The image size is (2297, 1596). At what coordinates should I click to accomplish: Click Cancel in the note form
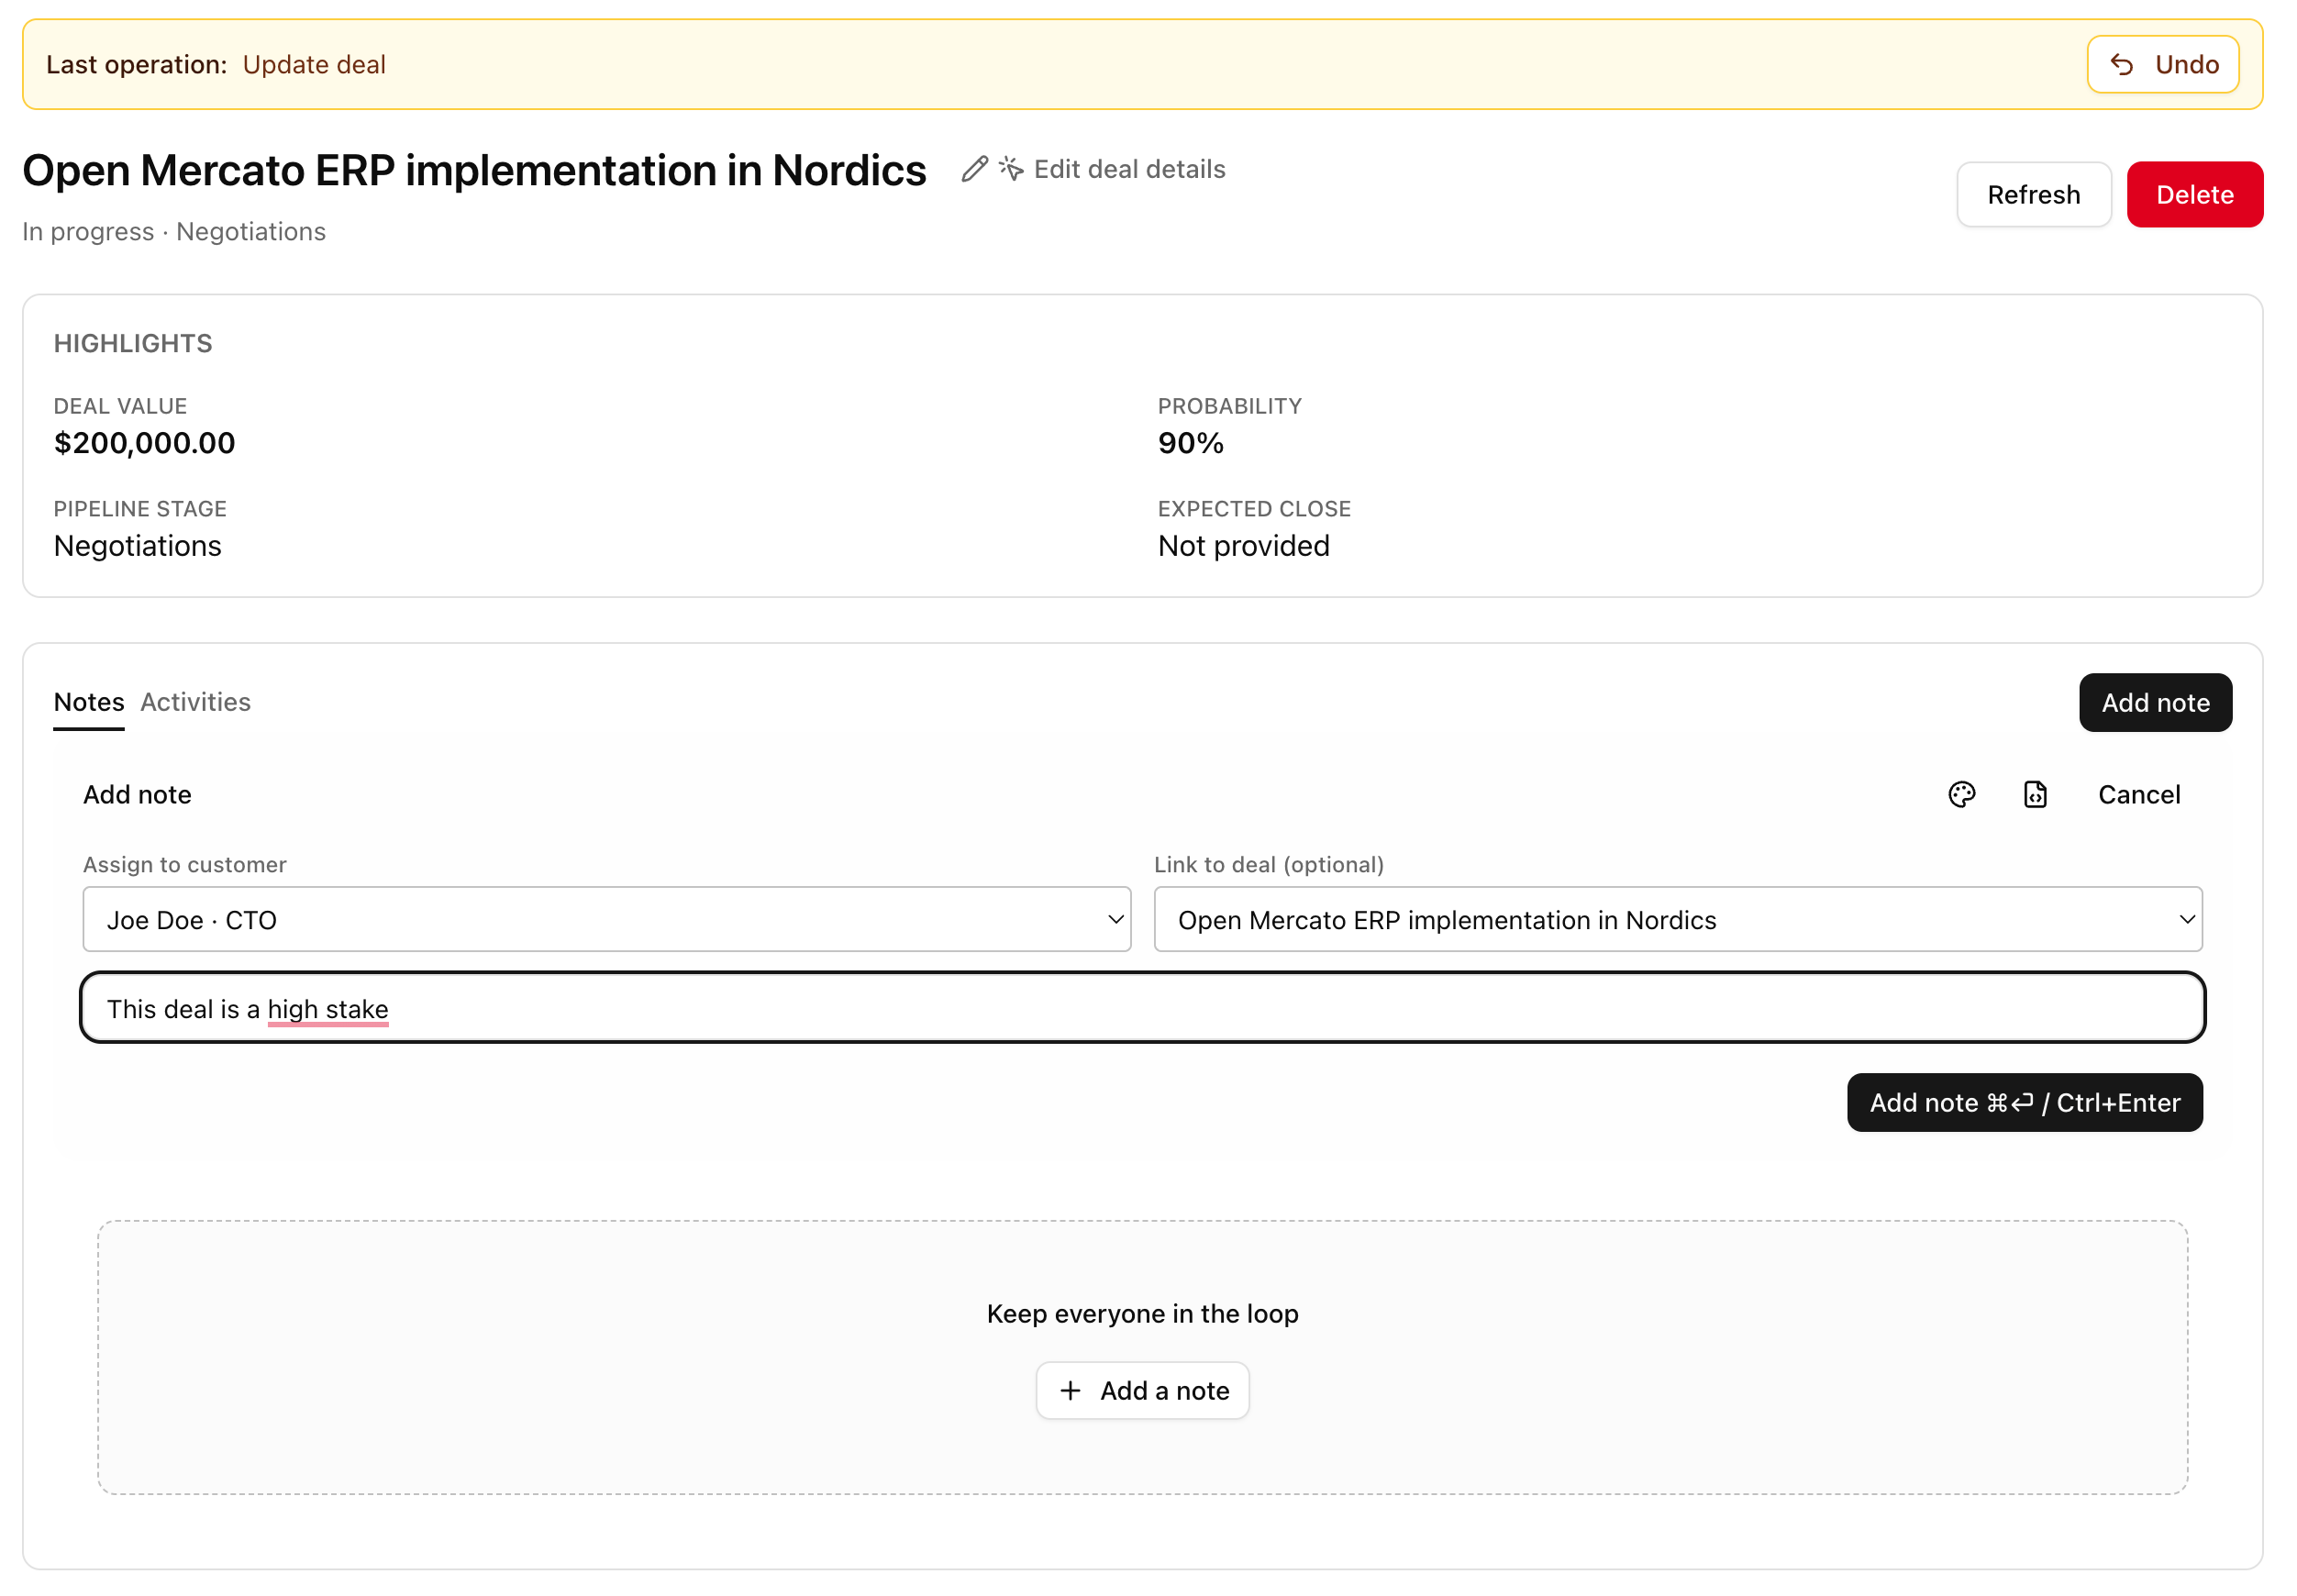2138,794
